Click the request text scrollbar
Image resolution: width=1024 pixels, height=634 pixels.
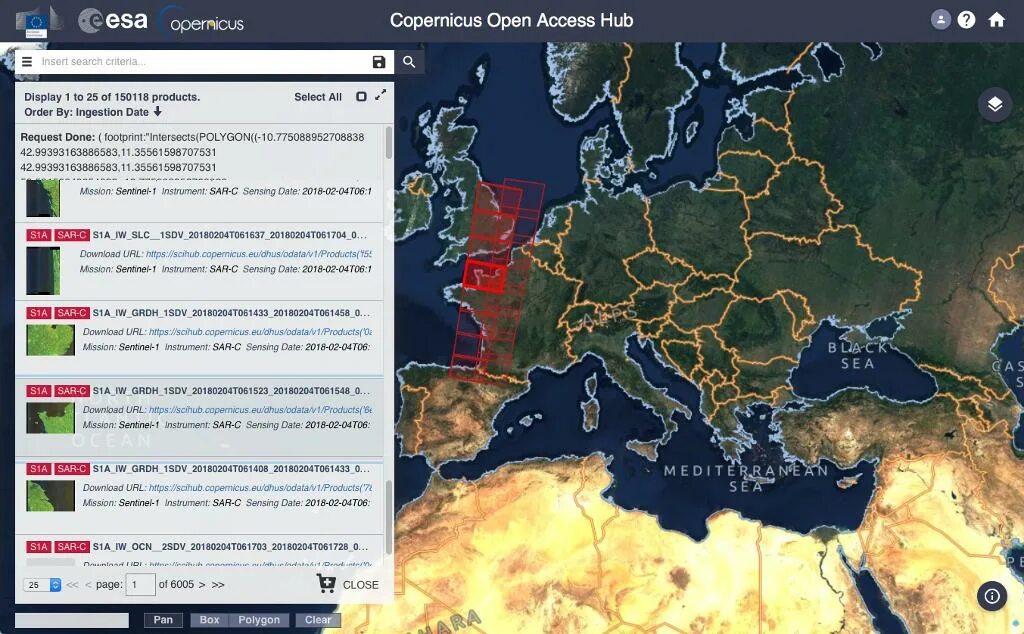coord(389,142)
